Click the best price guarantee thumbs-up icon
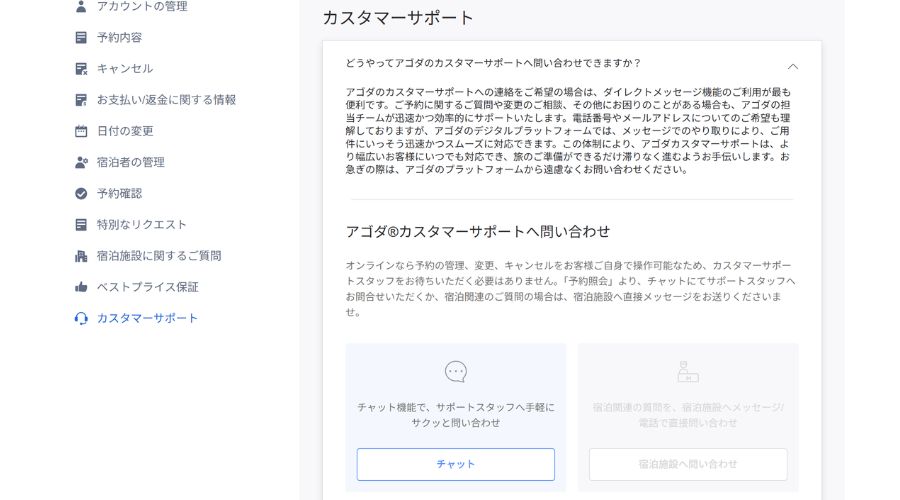The height and width of the screenshot is (500, 900). click(x=81, y=287)
